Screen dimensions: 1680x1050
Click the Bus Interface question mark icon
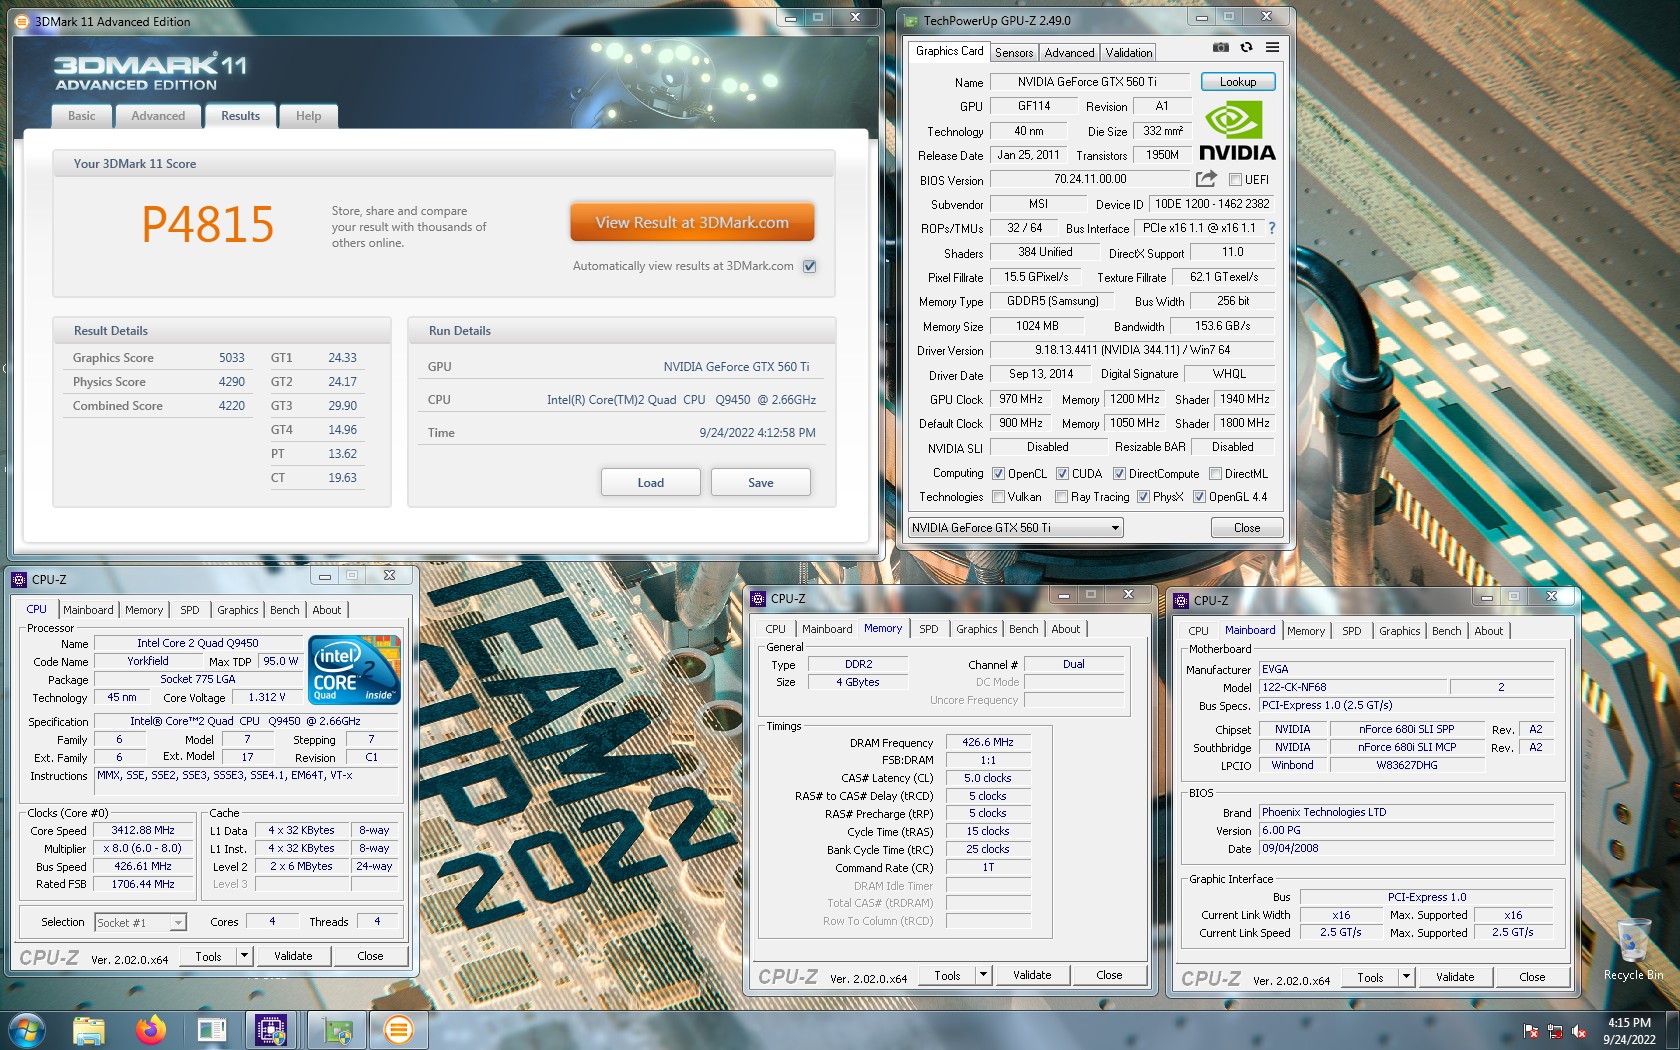1272,228
